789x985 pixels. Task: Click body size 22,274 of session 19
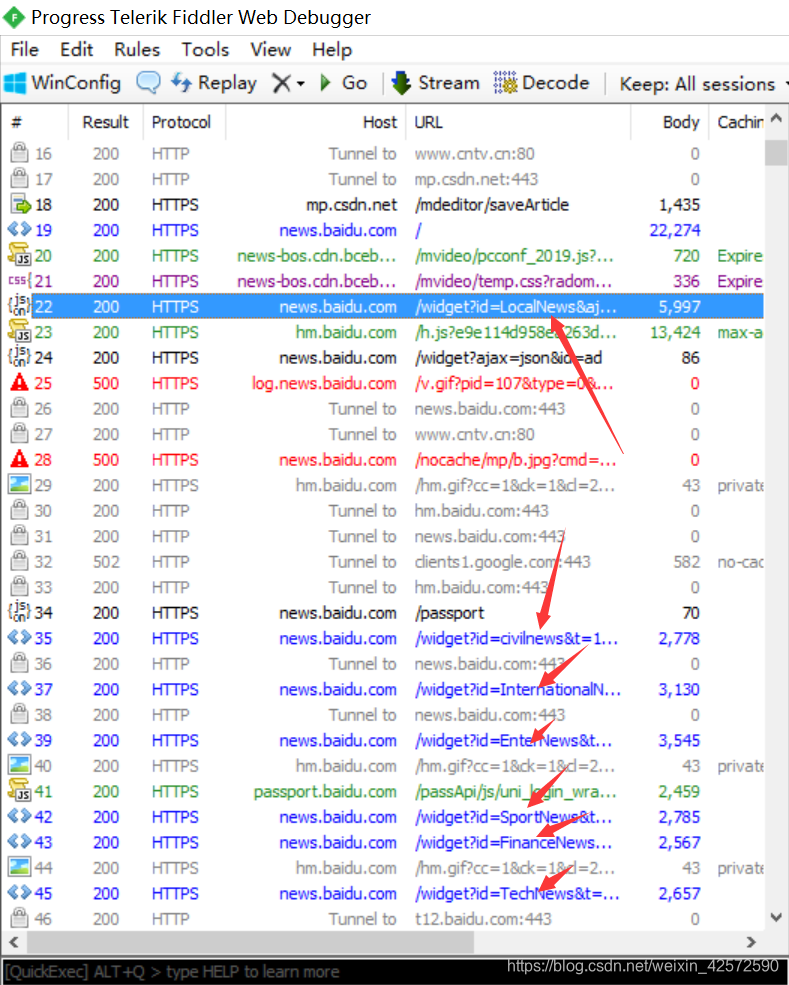675,231
